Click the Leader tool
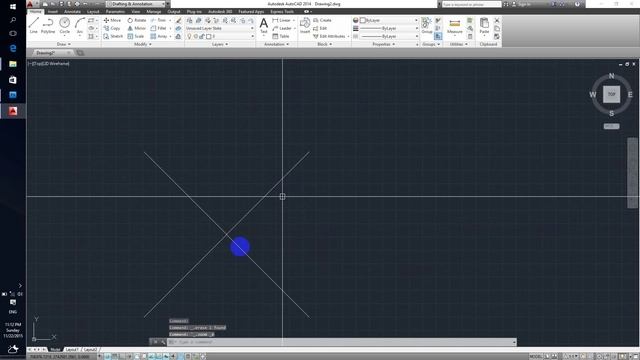The image size is (640, 360). 282,28
